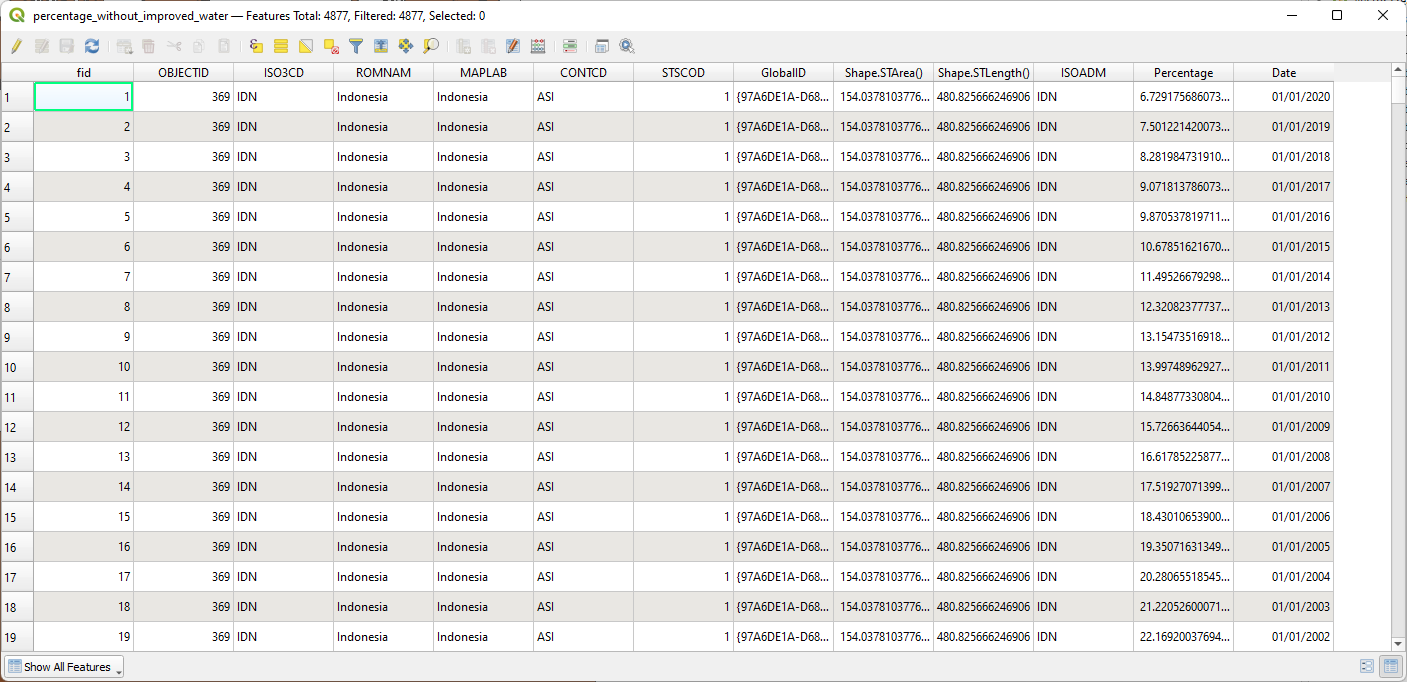This screenshot has height=682, width=1407.
Task: Zoom map to selected rows
Action: pos(431,46)
